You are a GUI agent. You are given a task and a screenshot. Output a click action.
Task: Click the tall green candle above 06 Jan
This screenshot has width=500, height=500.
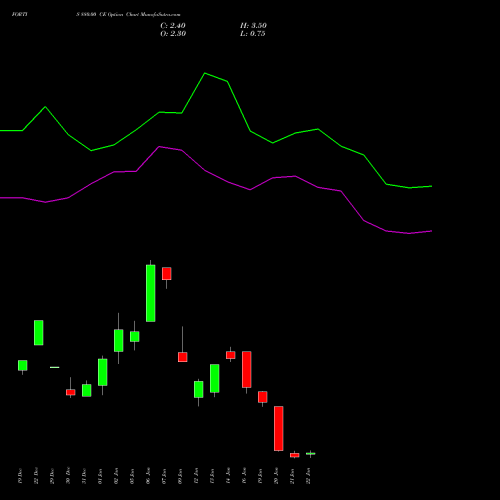click(151, 293)
